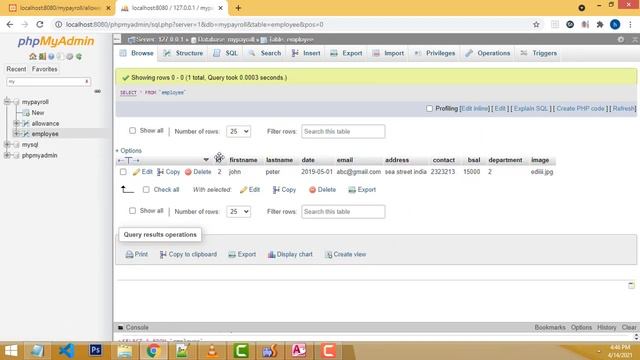Open Console Bookmarks
640x360 pixels.
(550, 327)
